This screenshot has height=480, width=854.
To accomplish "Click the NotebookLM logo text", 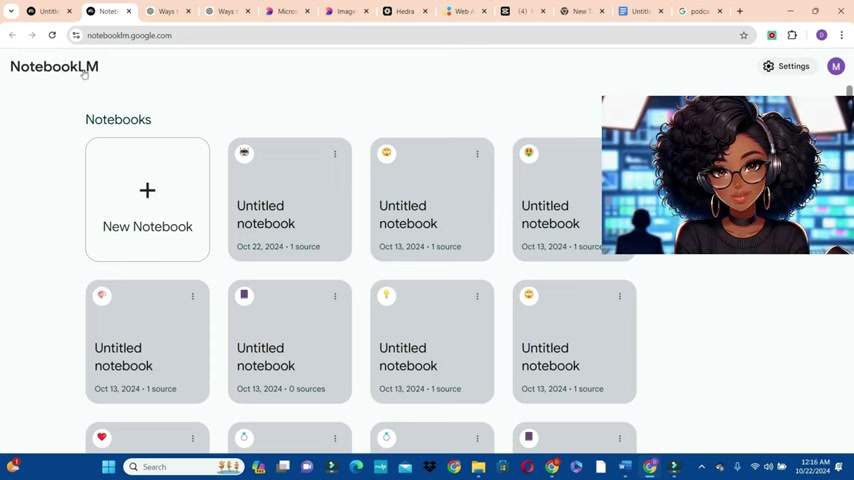I will pyautogui.click(x=54, y=66).
